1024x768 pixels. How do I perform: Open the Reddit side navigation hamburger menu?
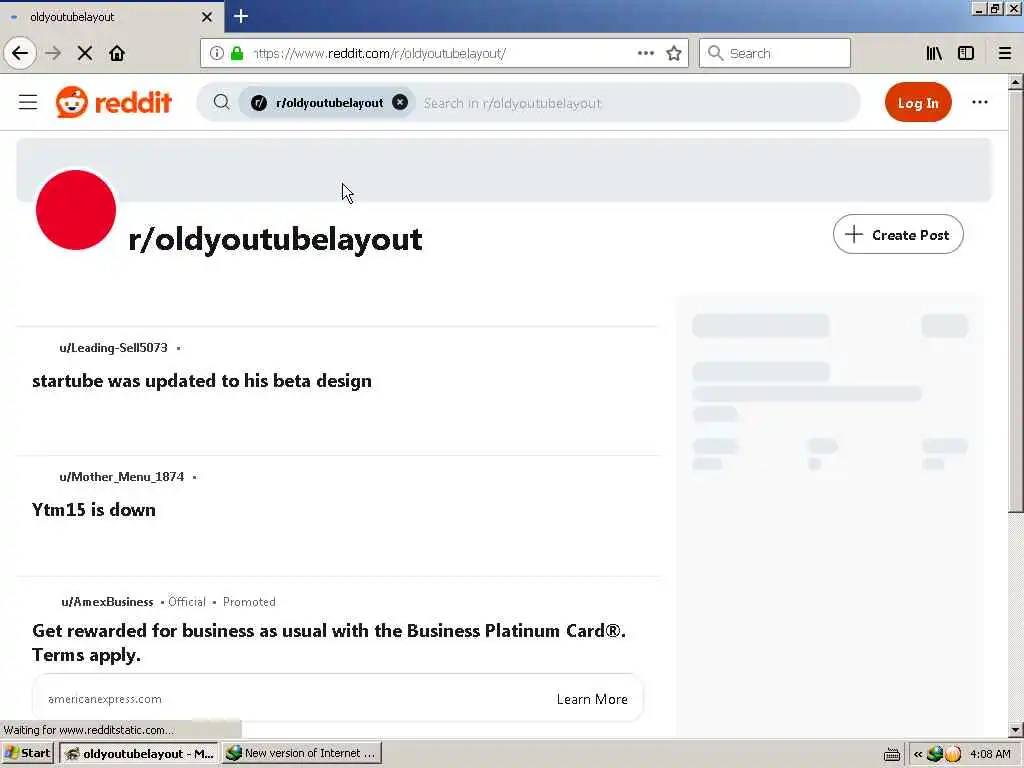click(x=28, y=102)
